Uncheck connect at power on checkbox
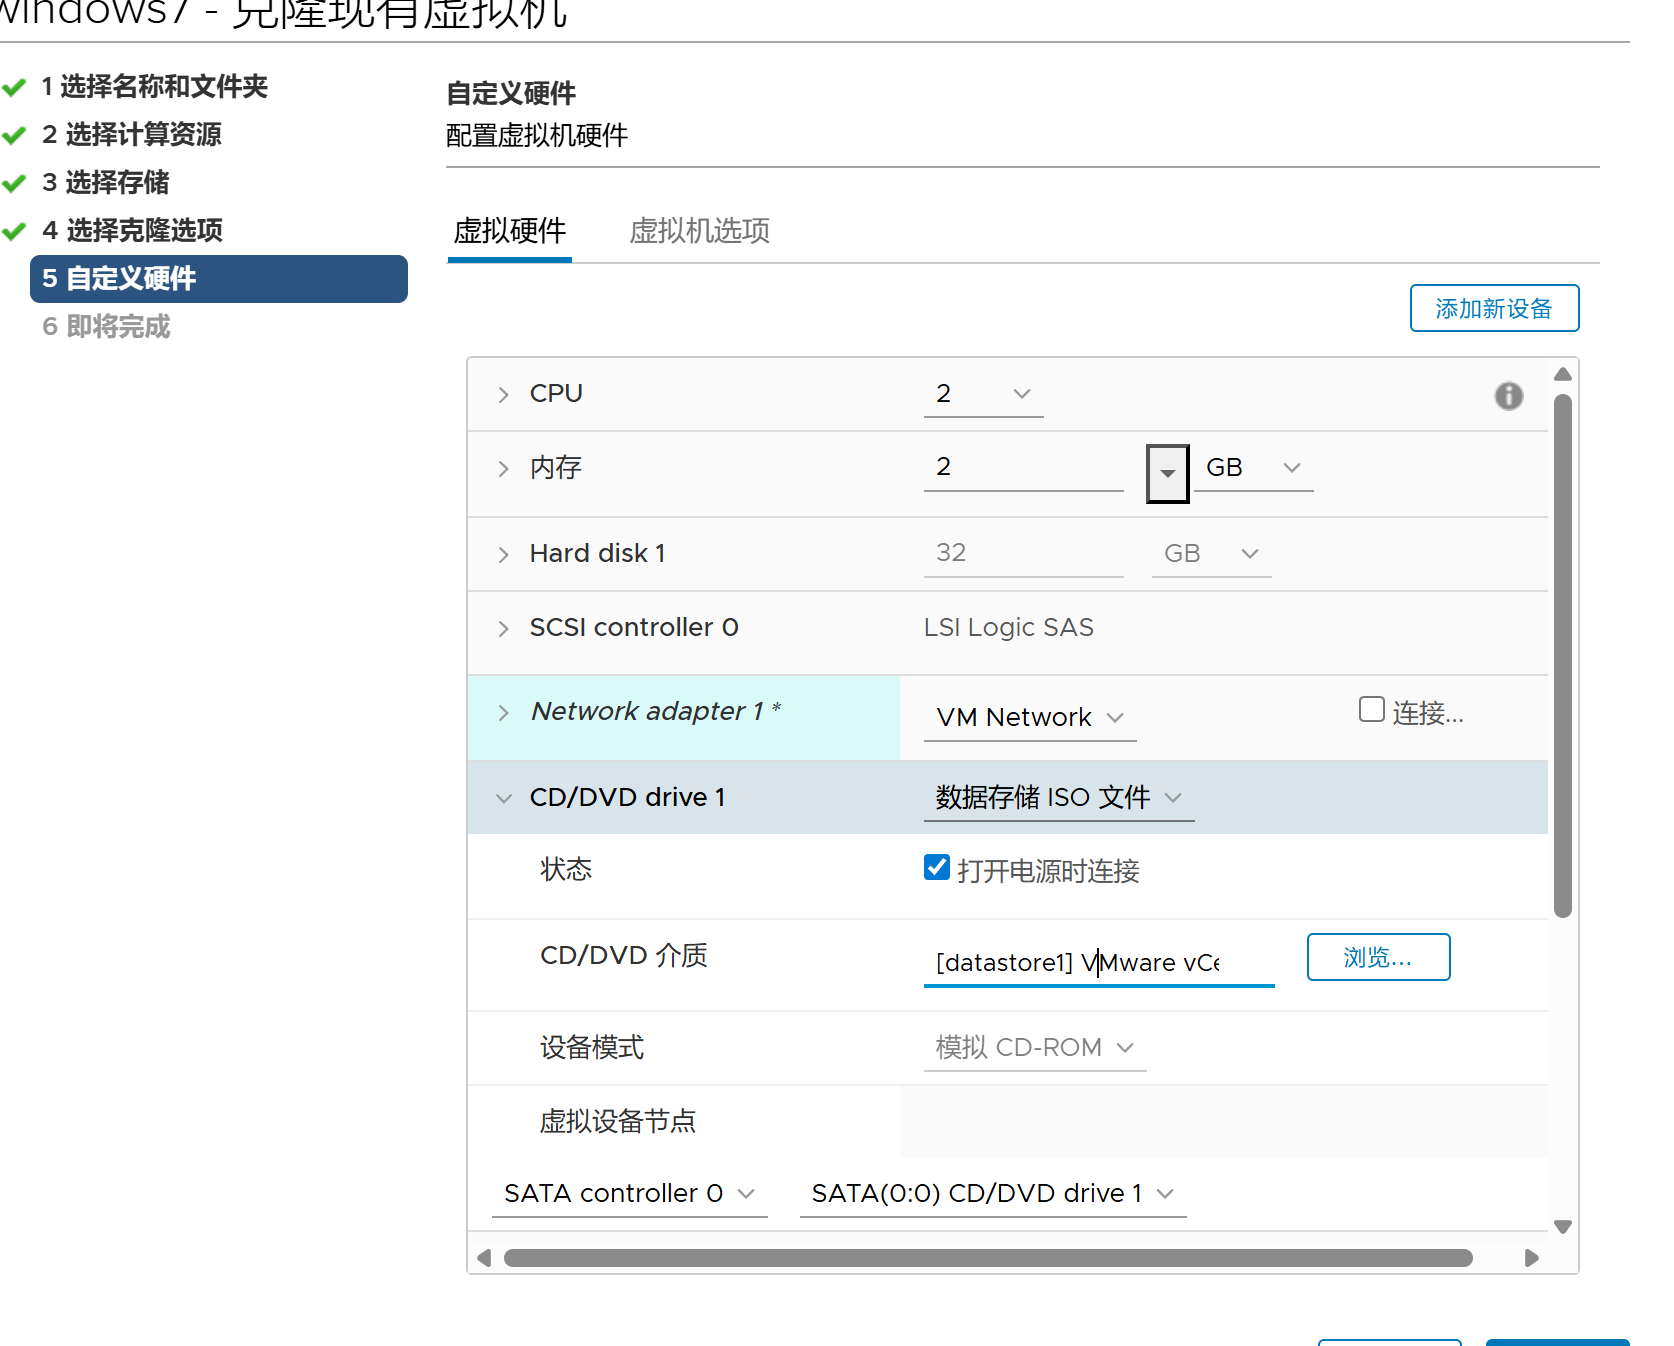Screen dimensions: 1674x1346 pos(937,868)
